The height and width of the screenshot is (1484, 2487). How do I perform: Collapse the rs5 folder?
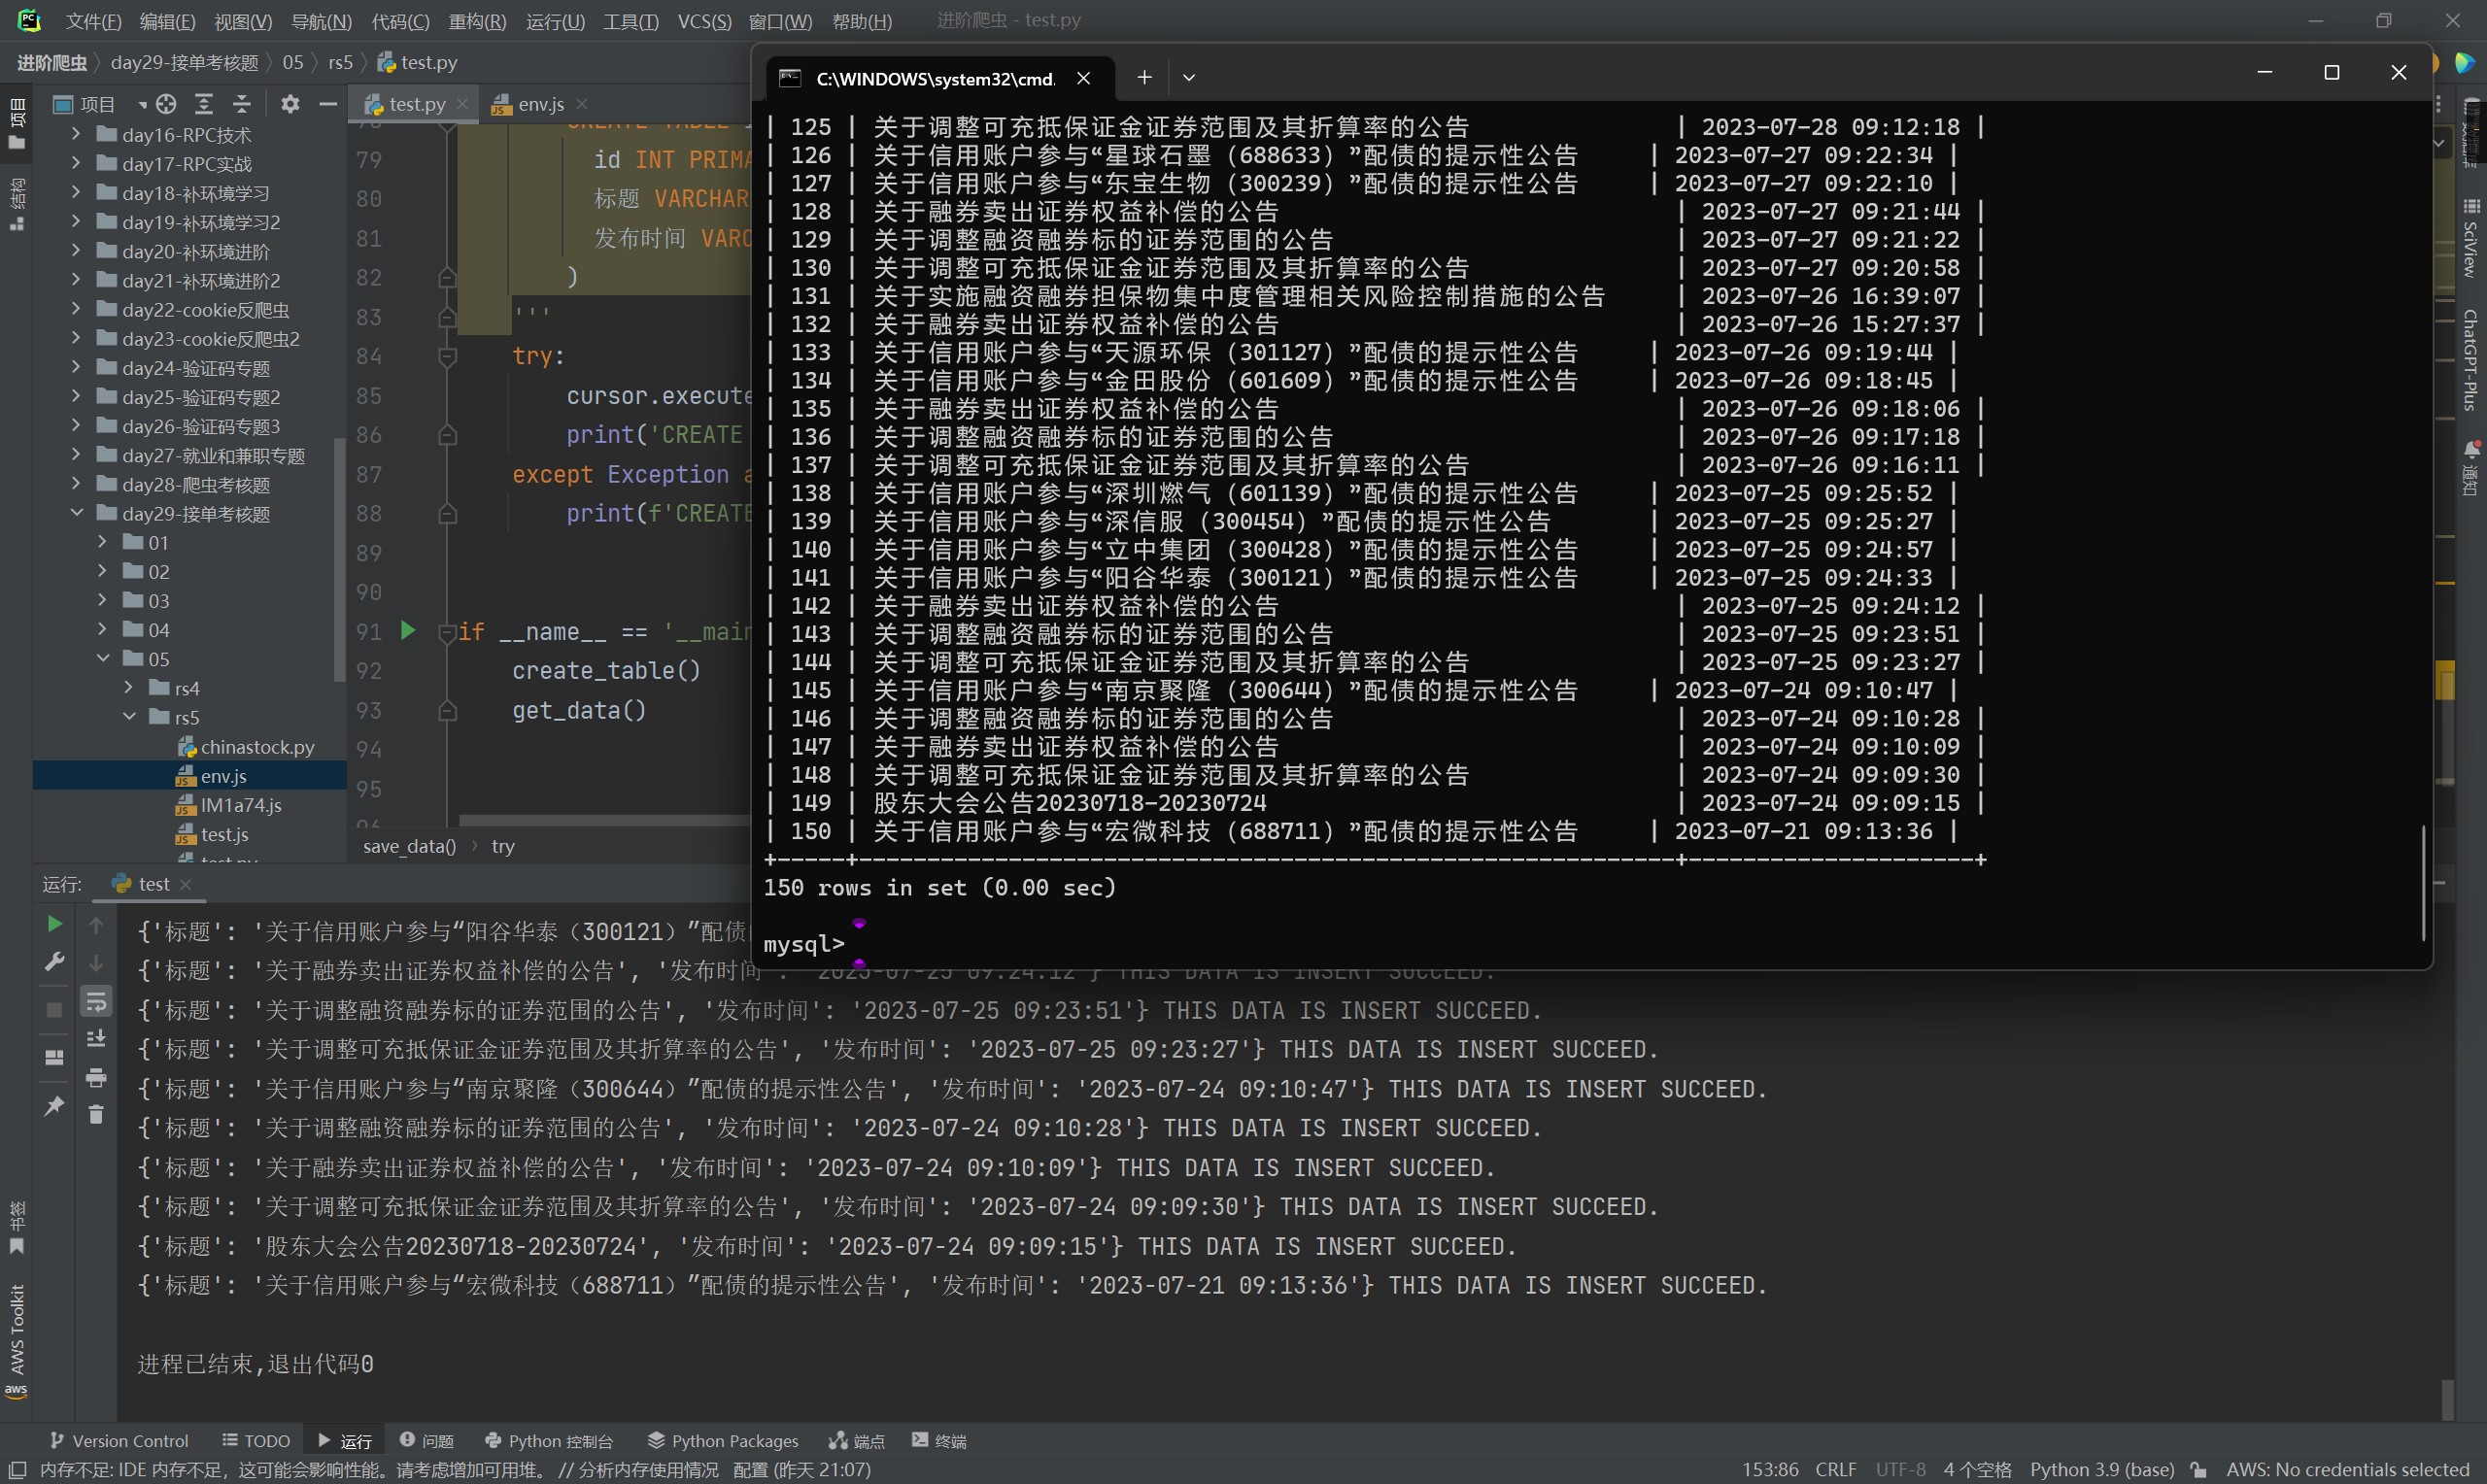tap(128, 717)
